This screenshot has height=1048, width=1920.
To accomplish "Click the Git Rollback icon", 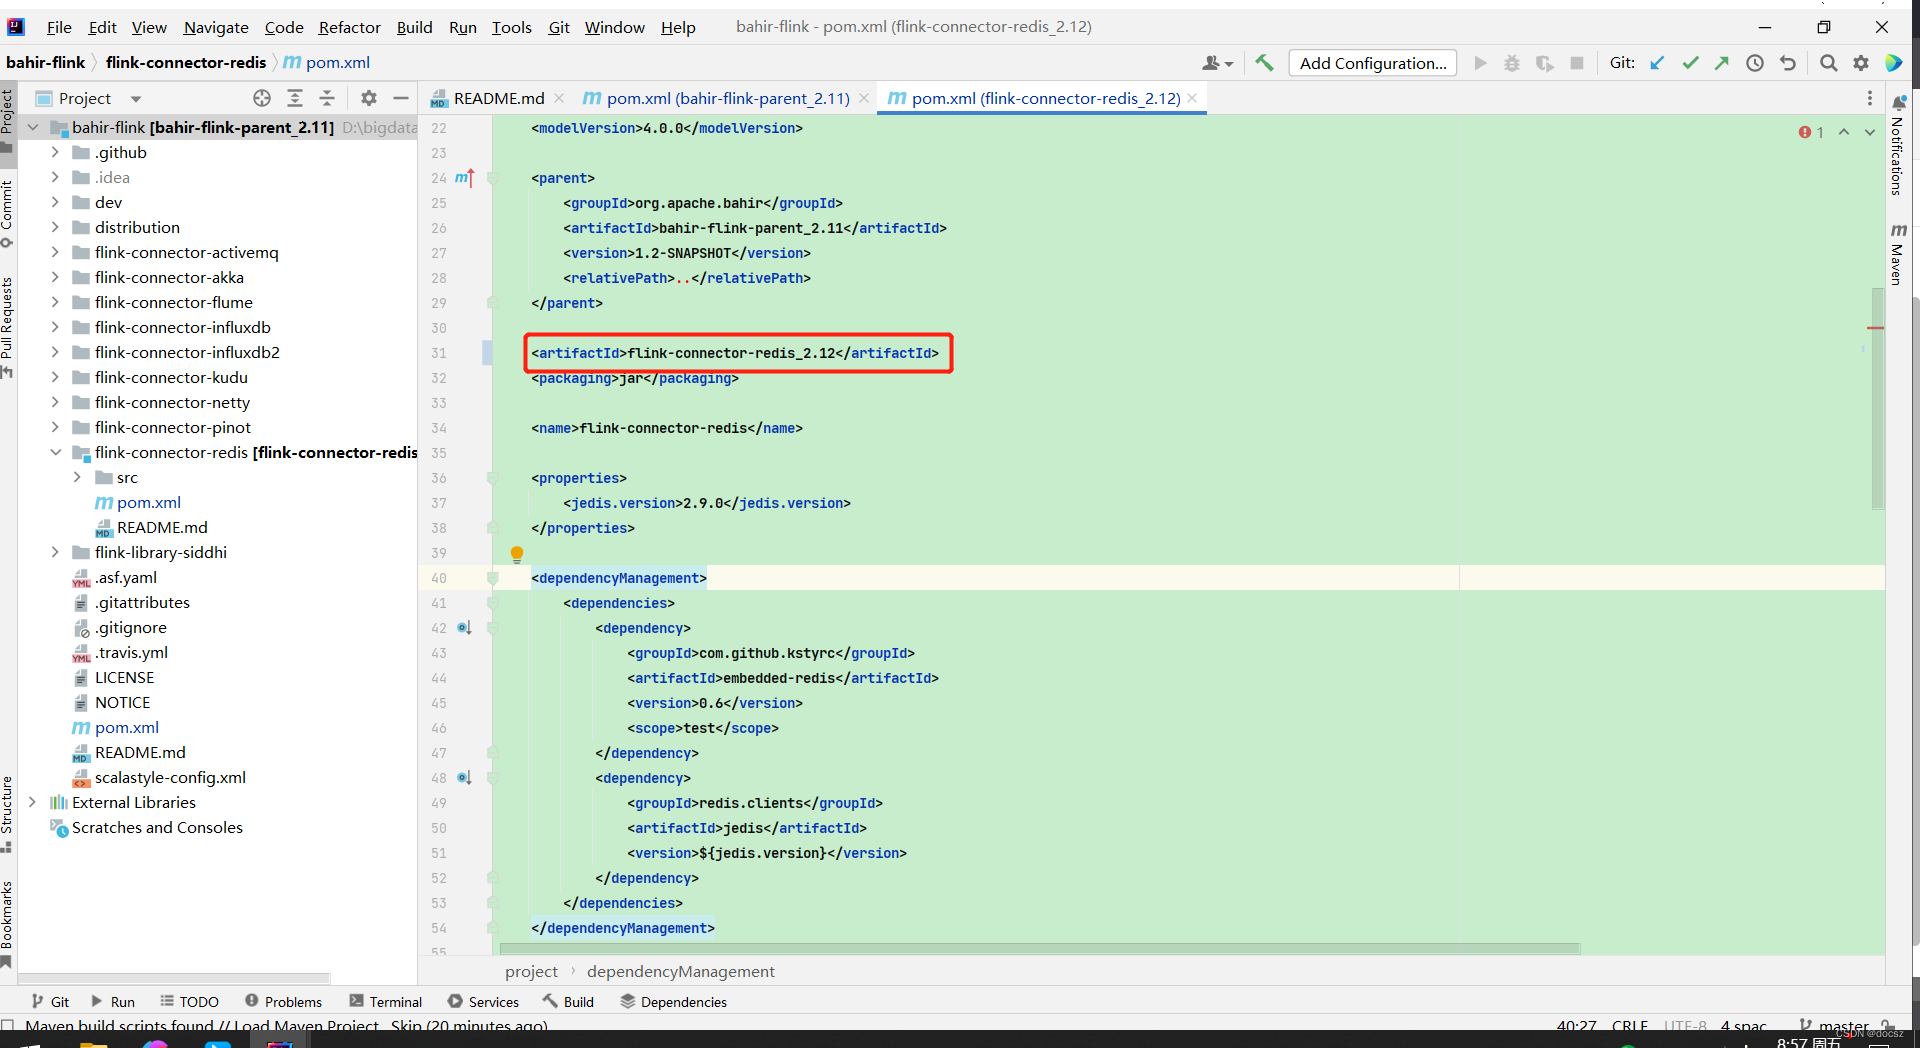I will point(1788,63).
